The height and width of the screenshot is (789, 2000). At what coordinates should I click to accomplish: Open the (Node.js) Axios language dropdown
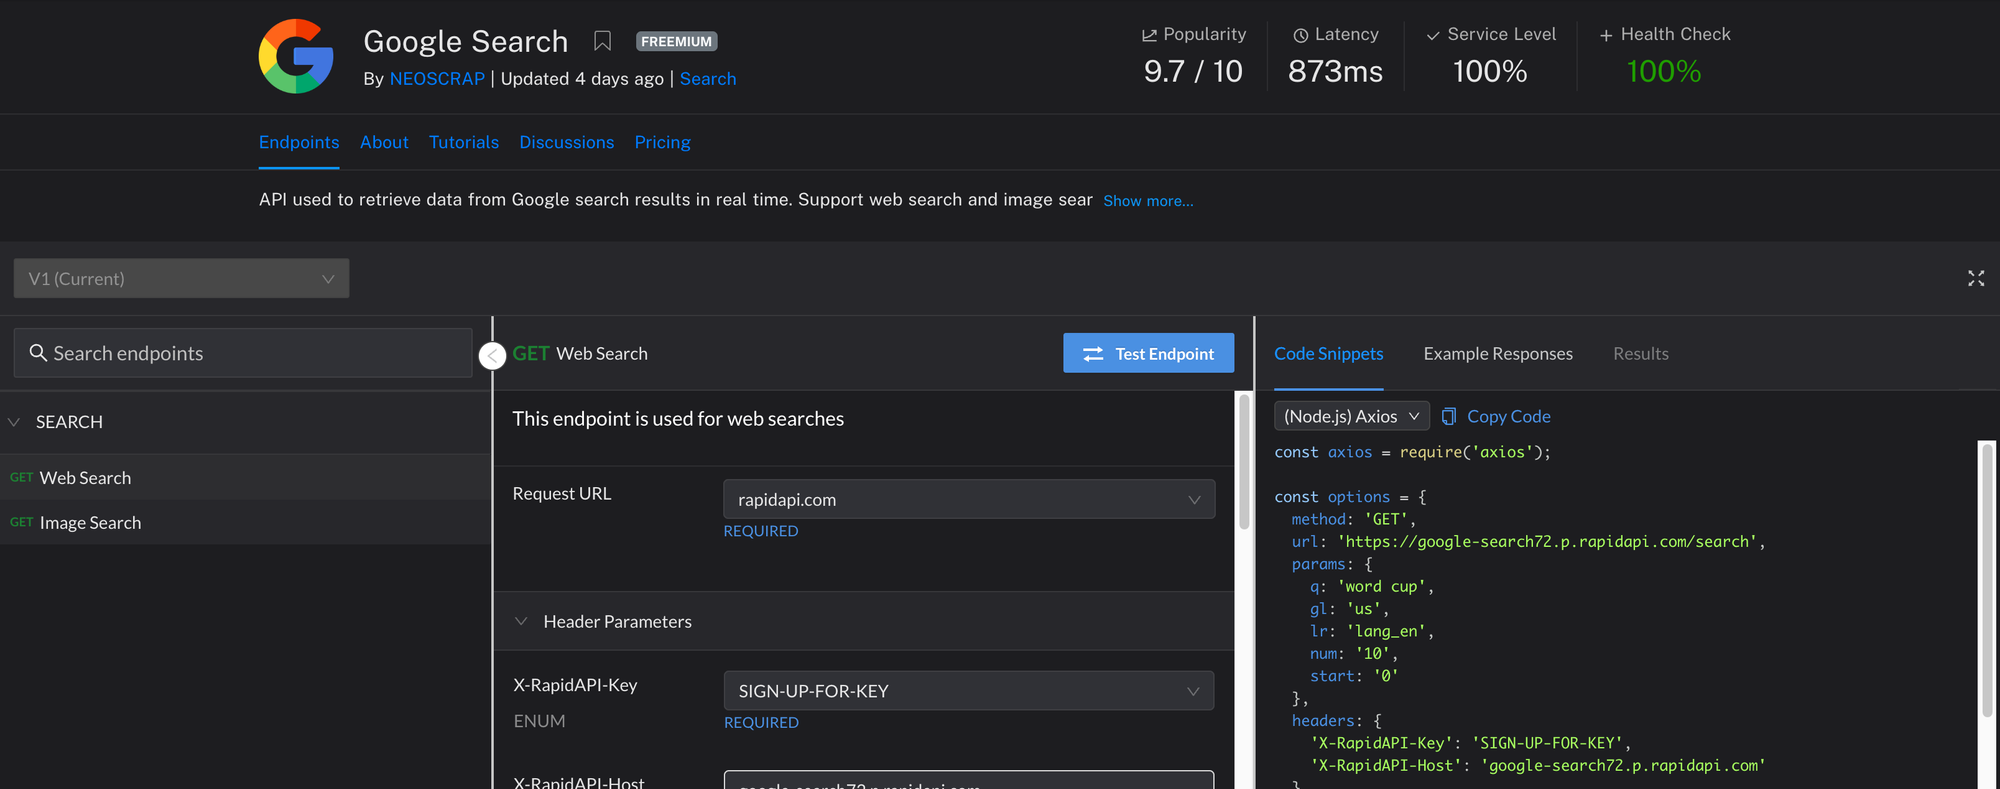(1352, 416)
